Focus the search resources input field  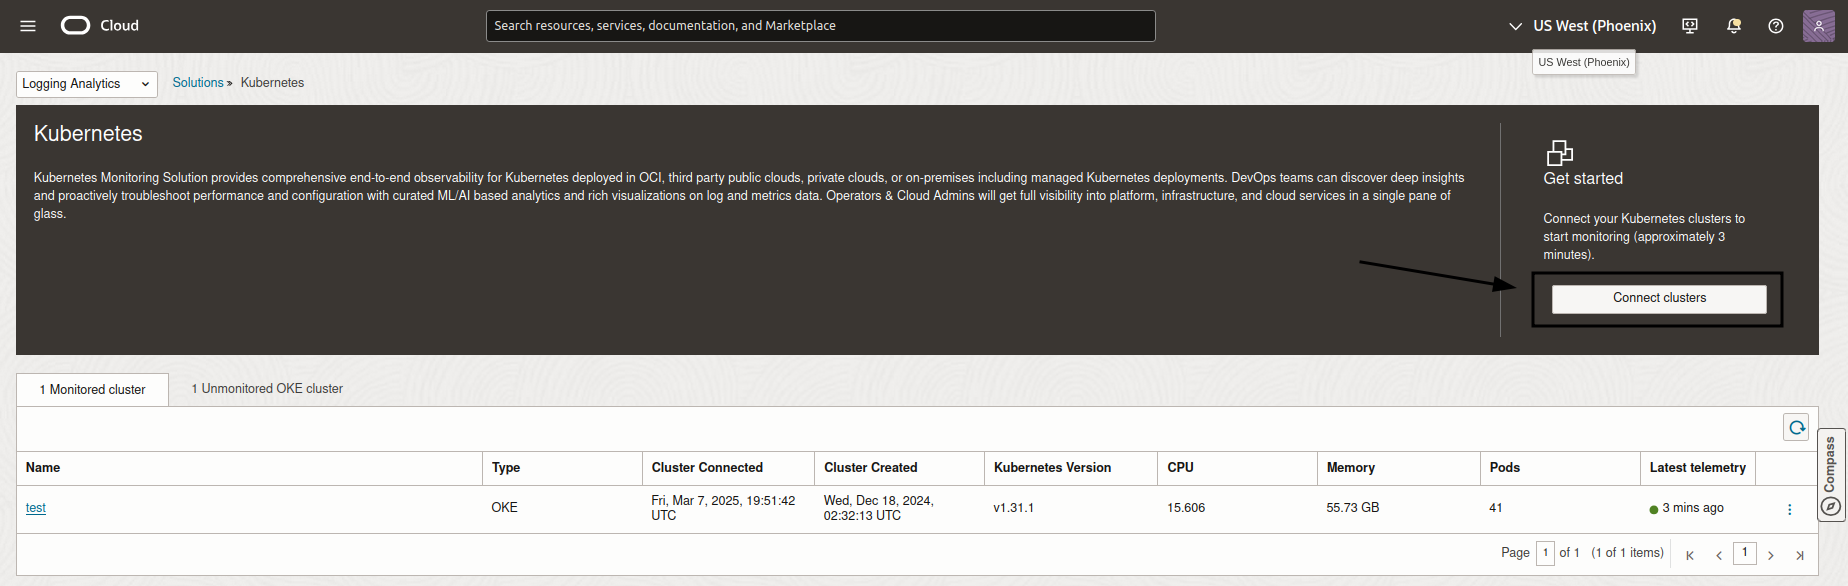click(x=820, y=26)
